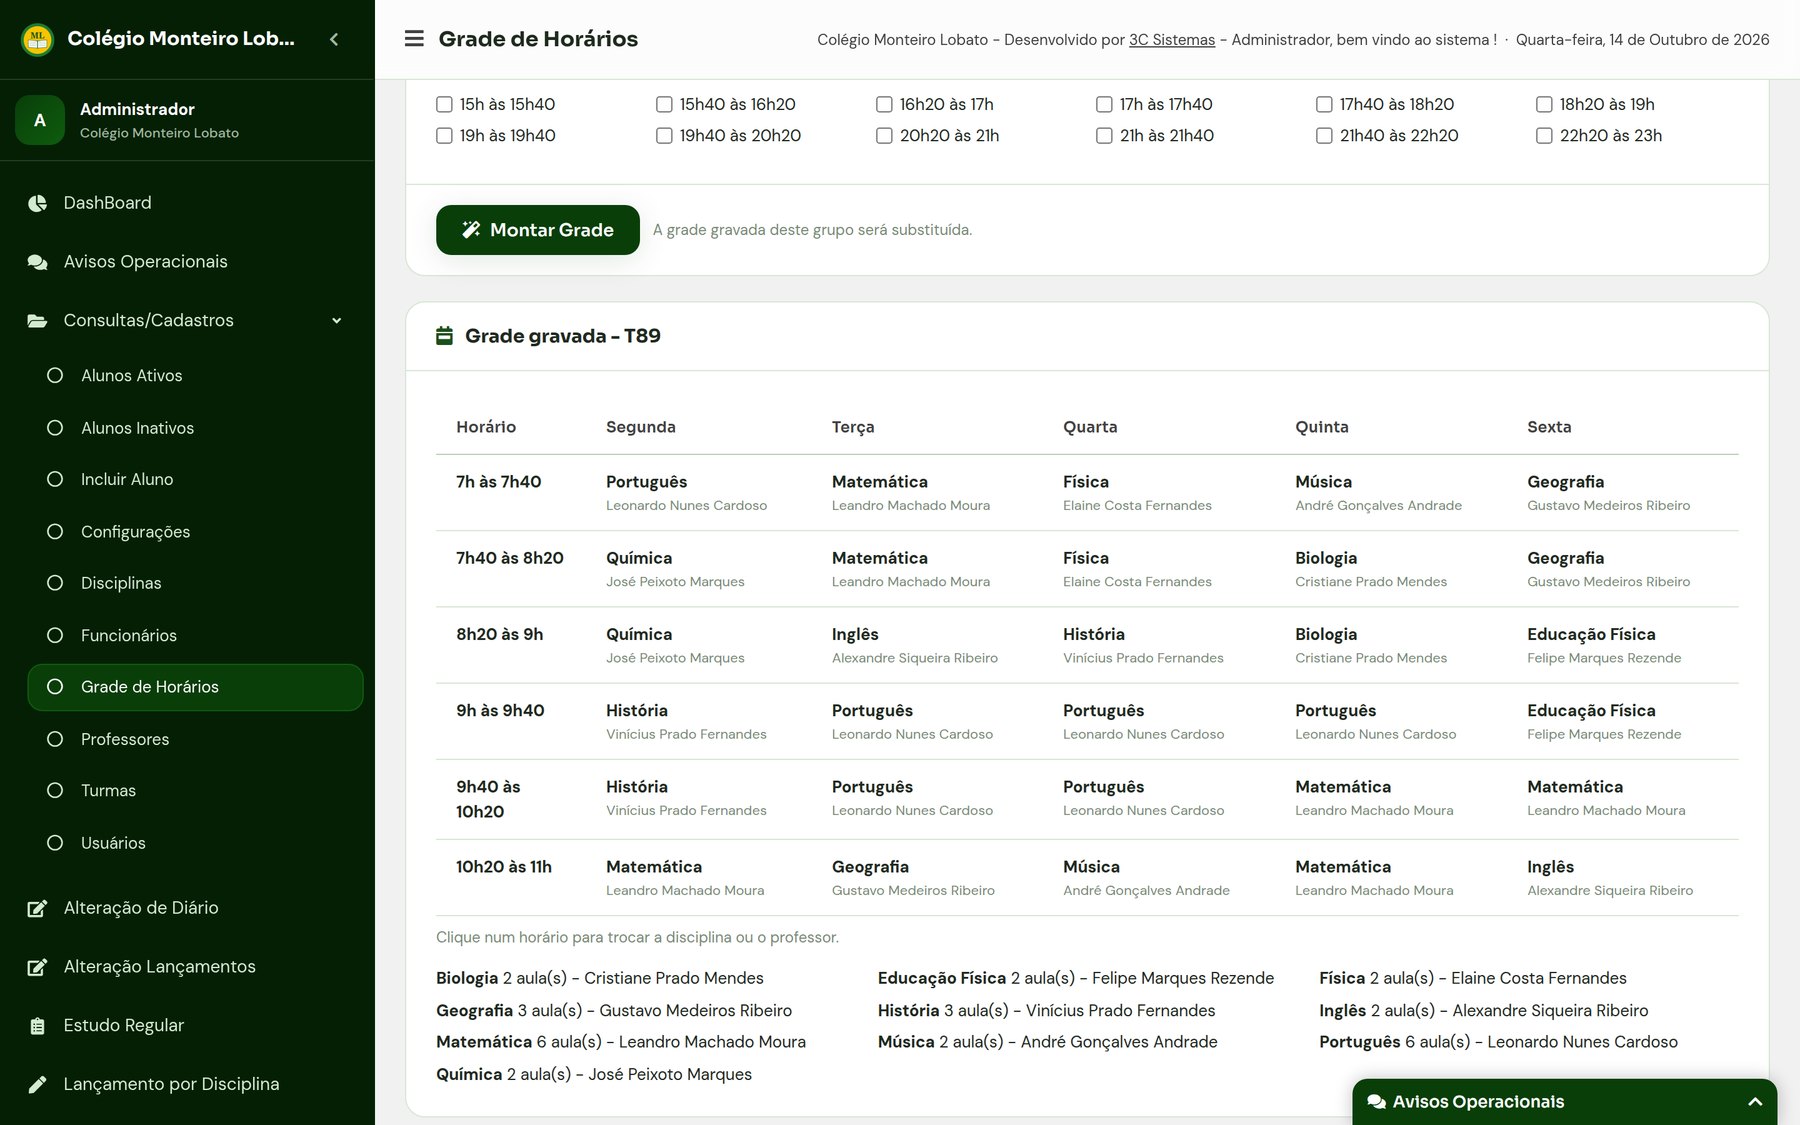Viewport: 1800px width, 1125px height.
Task: Click the Lançamento por Disciplina pencil icon
Action: (x=37, y=1085)
